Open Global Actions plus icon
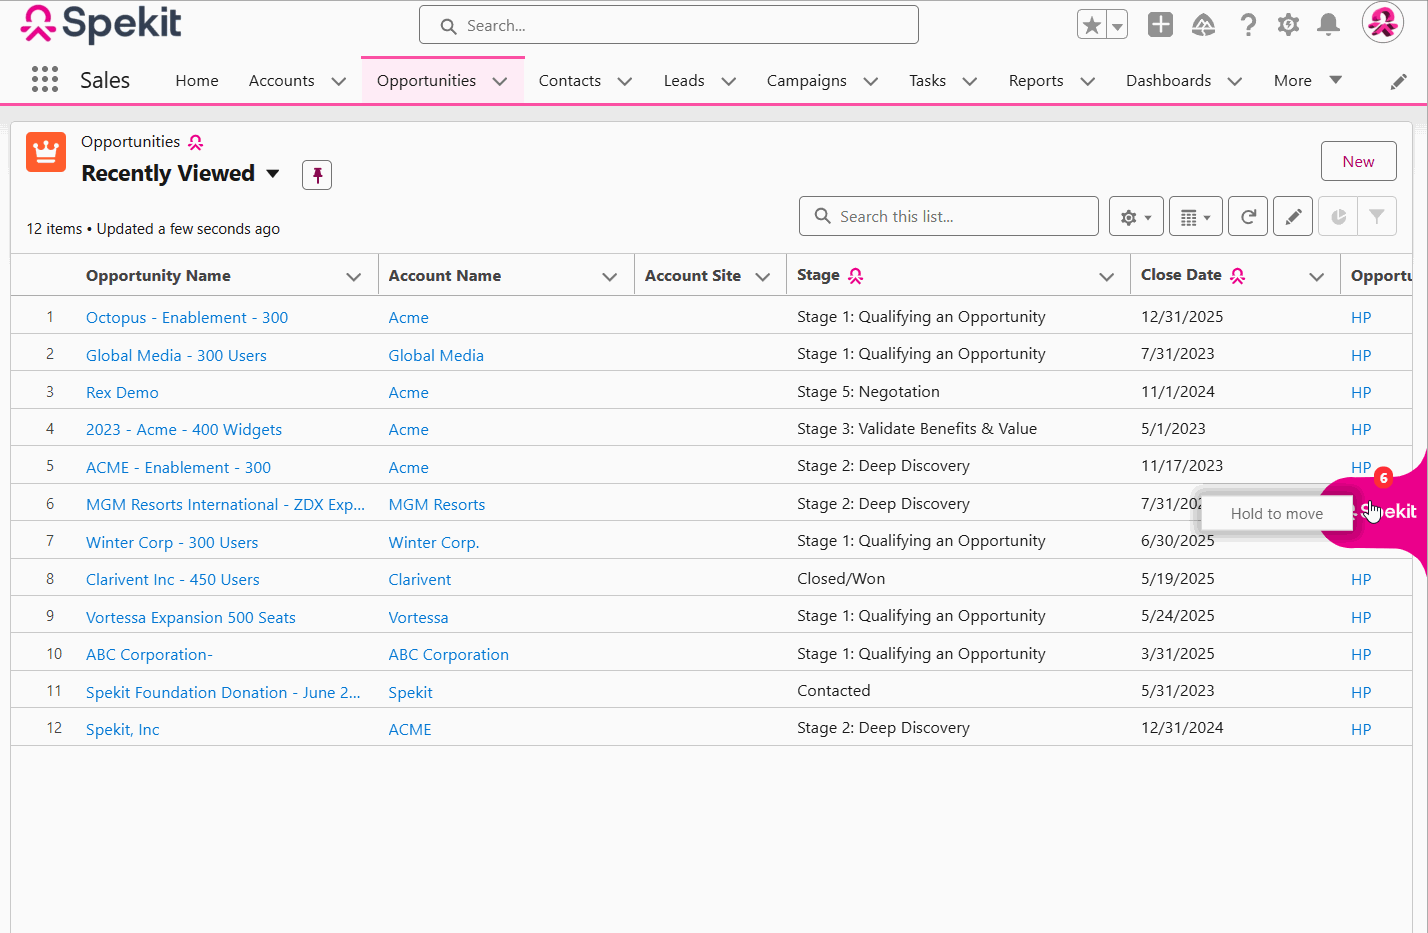1428x933 pixels. pos(1160,25)
